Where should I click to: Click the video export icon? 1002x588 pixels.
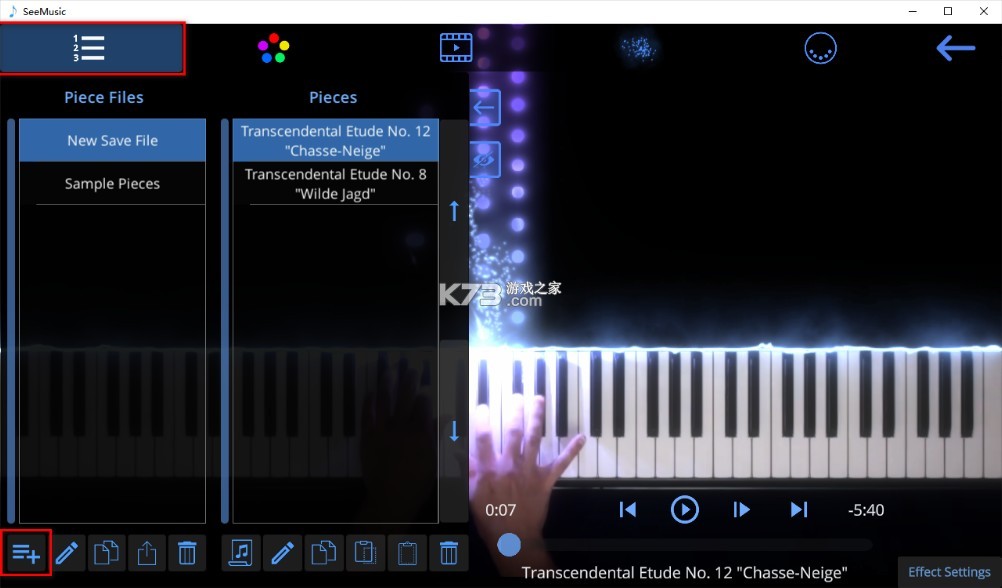point(456,46)
